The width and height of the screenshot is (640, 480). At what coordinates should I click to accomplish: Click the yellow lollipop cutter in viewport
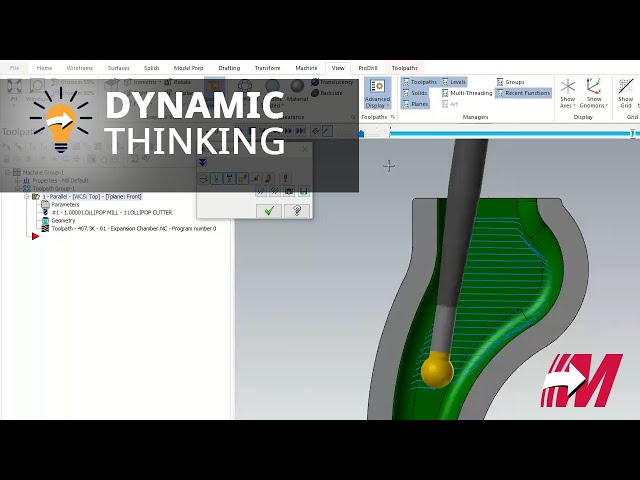pyautogui.click(x=437, y=370)
